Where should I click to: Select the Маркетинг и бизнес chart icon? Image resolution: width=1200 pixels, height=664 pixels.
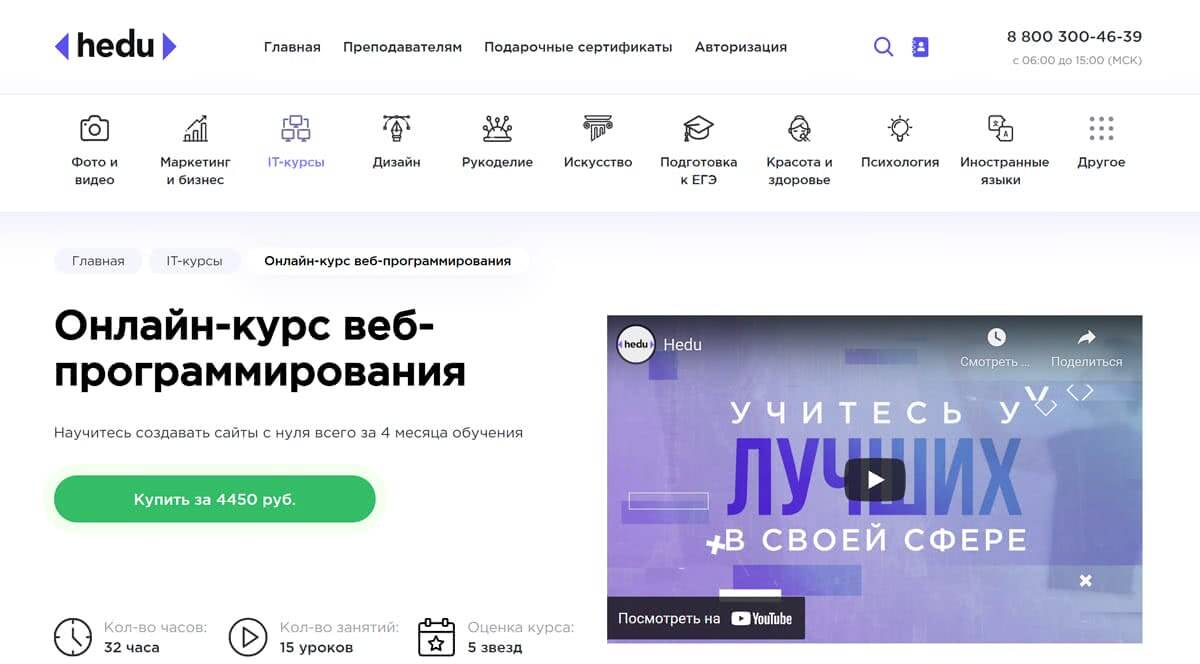196,128
